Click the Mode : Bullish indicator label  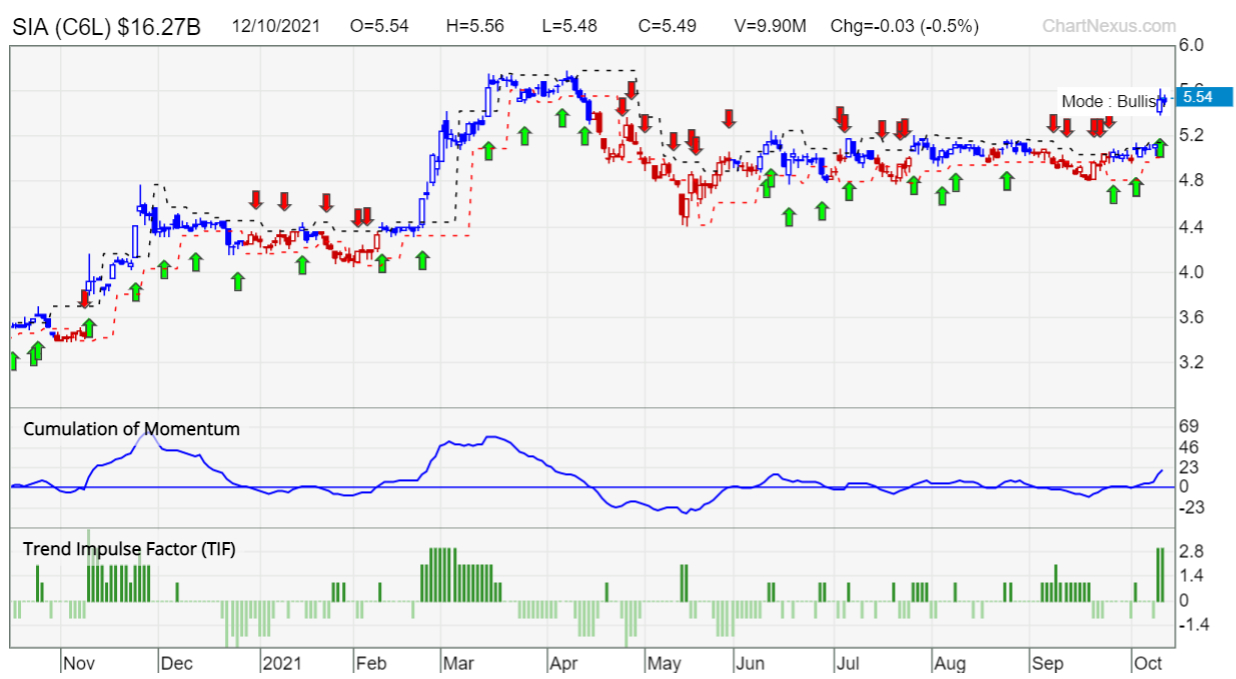pos(1108,101)
